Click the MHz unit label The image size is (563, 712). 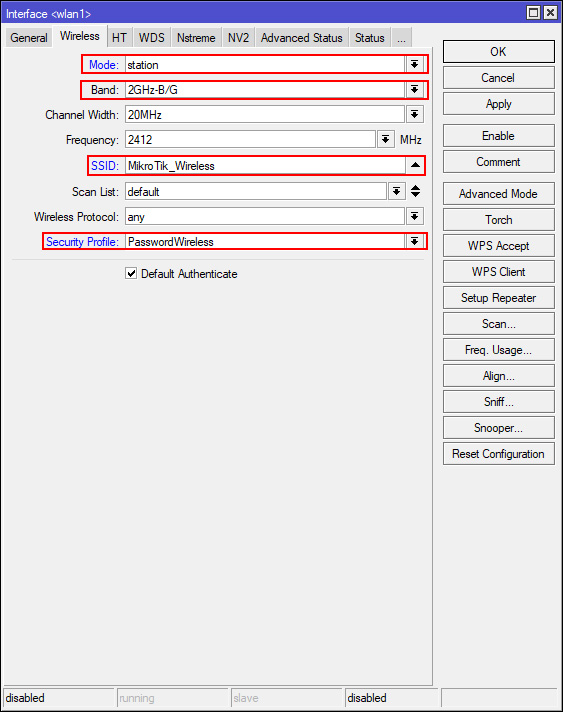click(410, 139)
